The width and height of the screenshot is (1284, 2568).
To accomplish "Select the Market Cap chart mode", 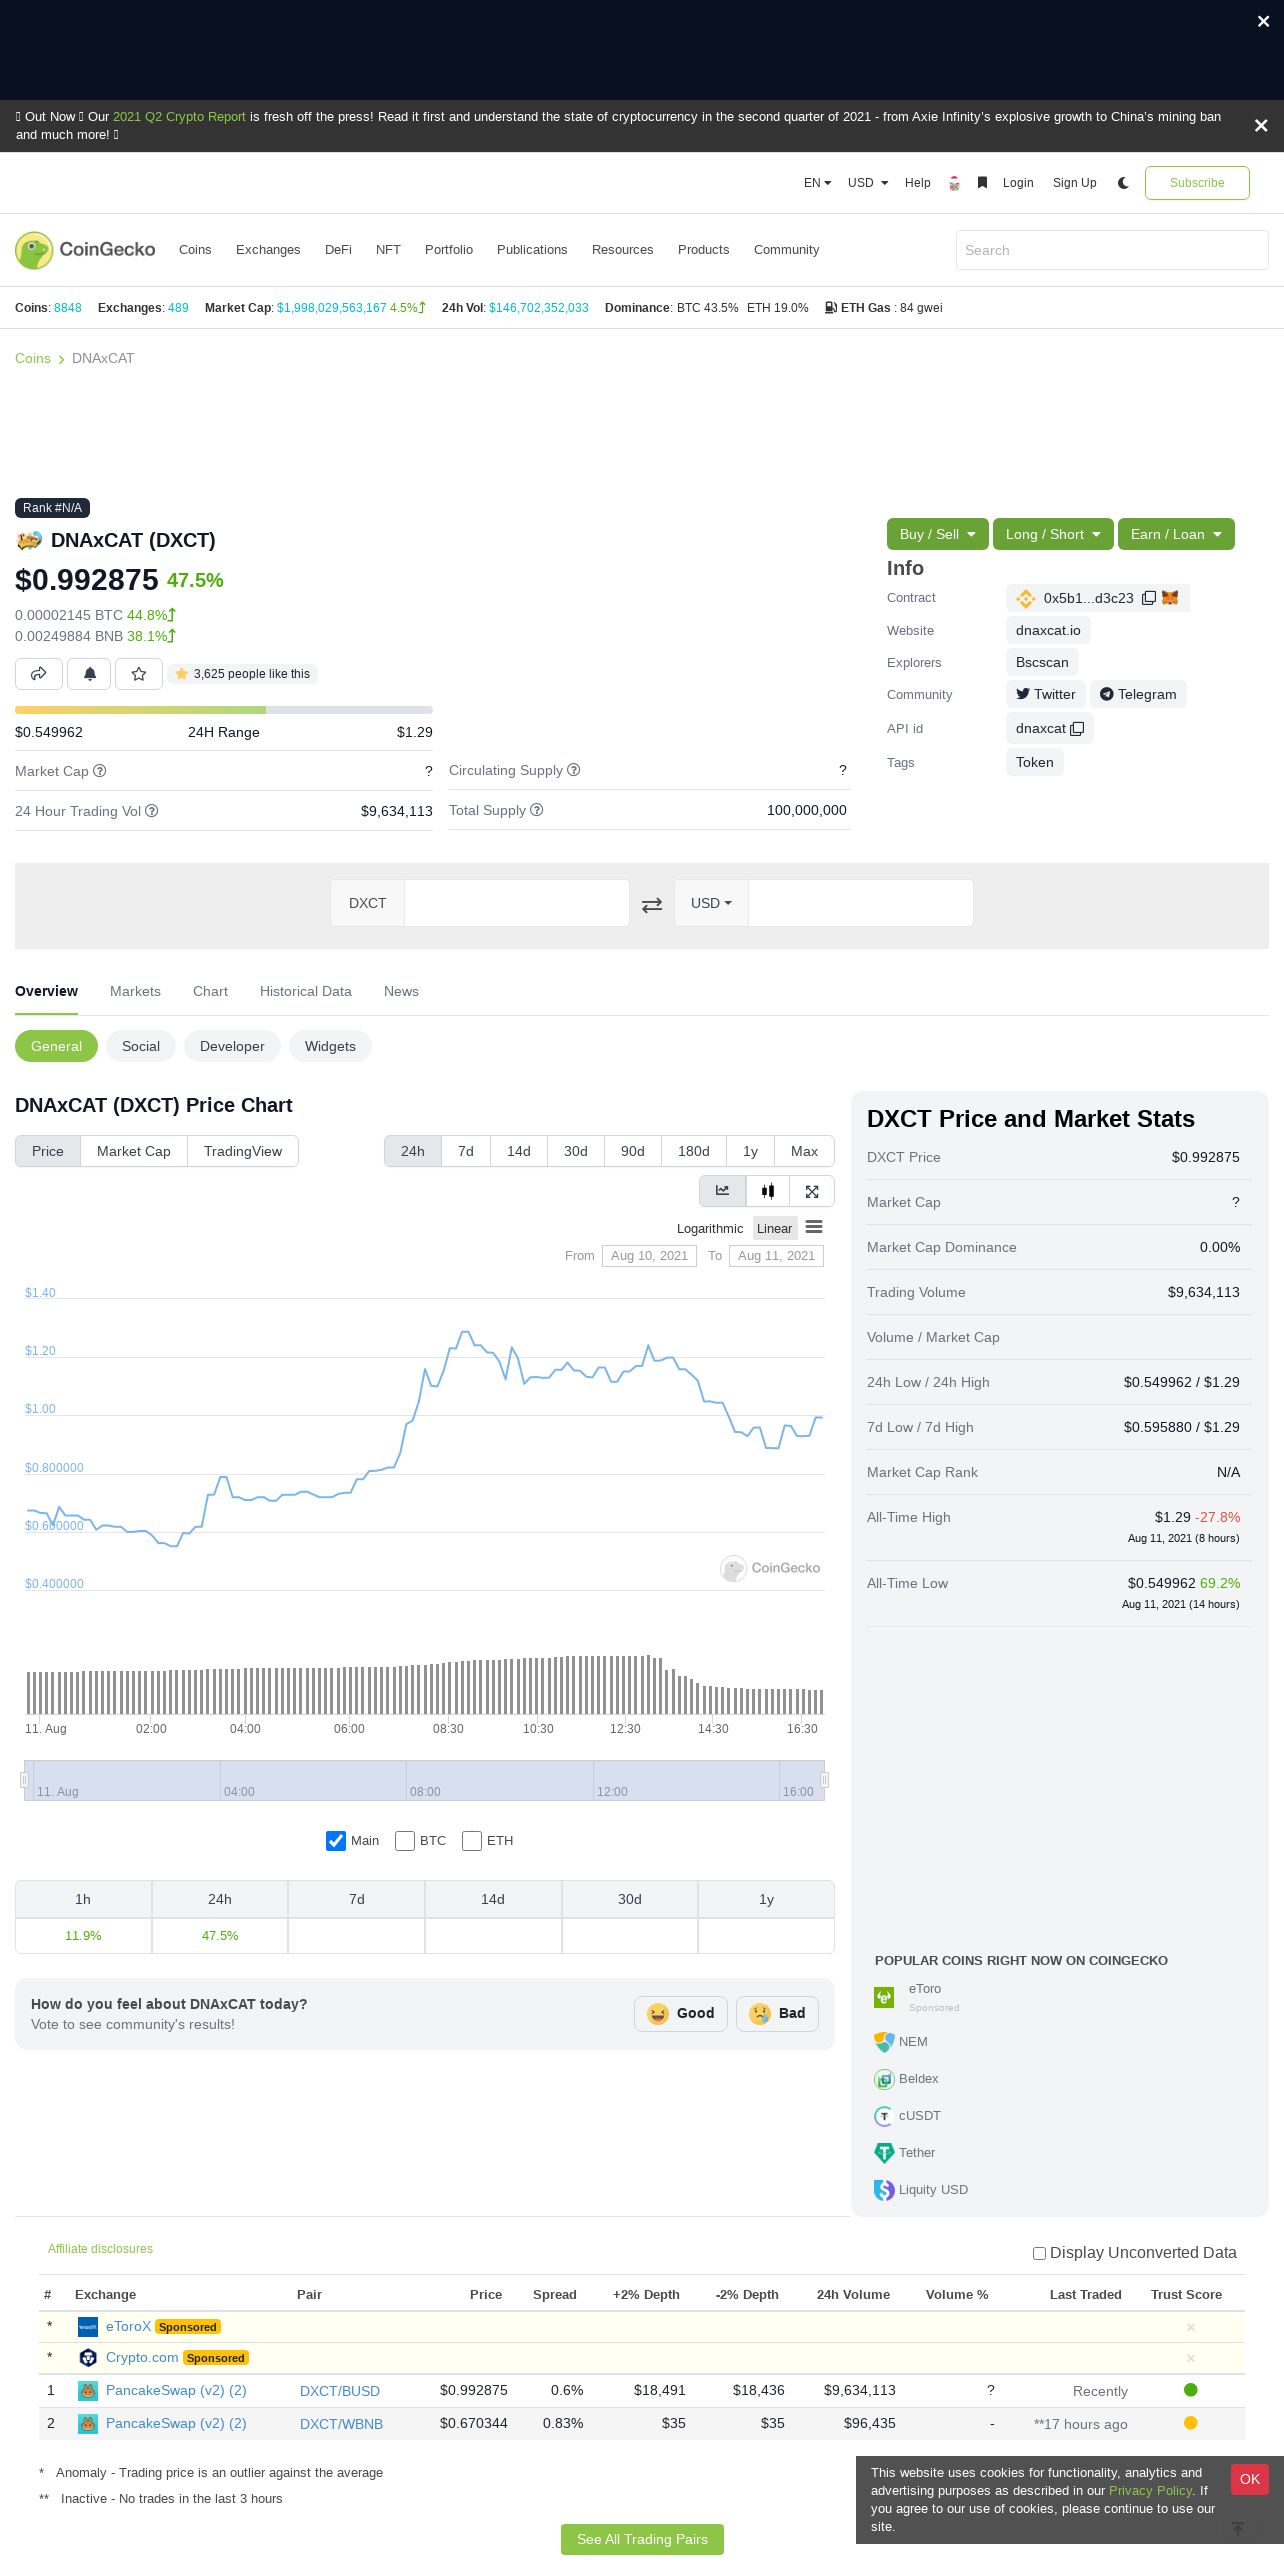I will click(x=134, y=1152).
